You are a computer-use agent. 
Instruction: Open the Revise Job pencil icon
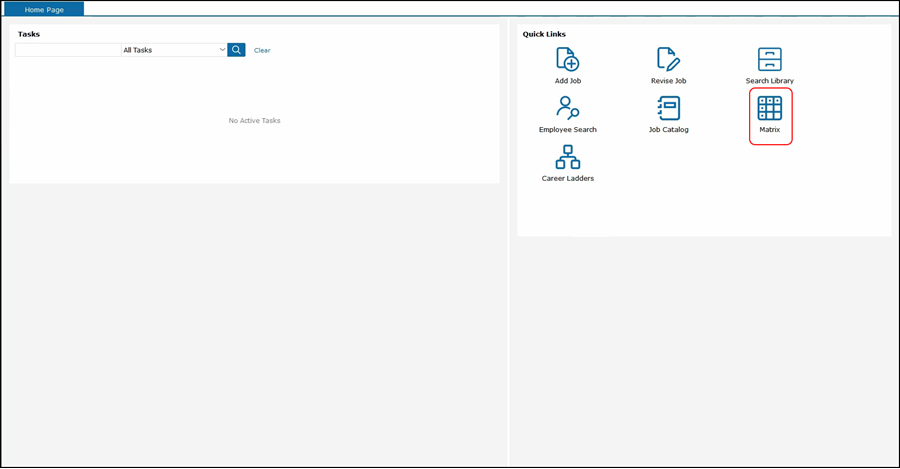coord(668,59)
